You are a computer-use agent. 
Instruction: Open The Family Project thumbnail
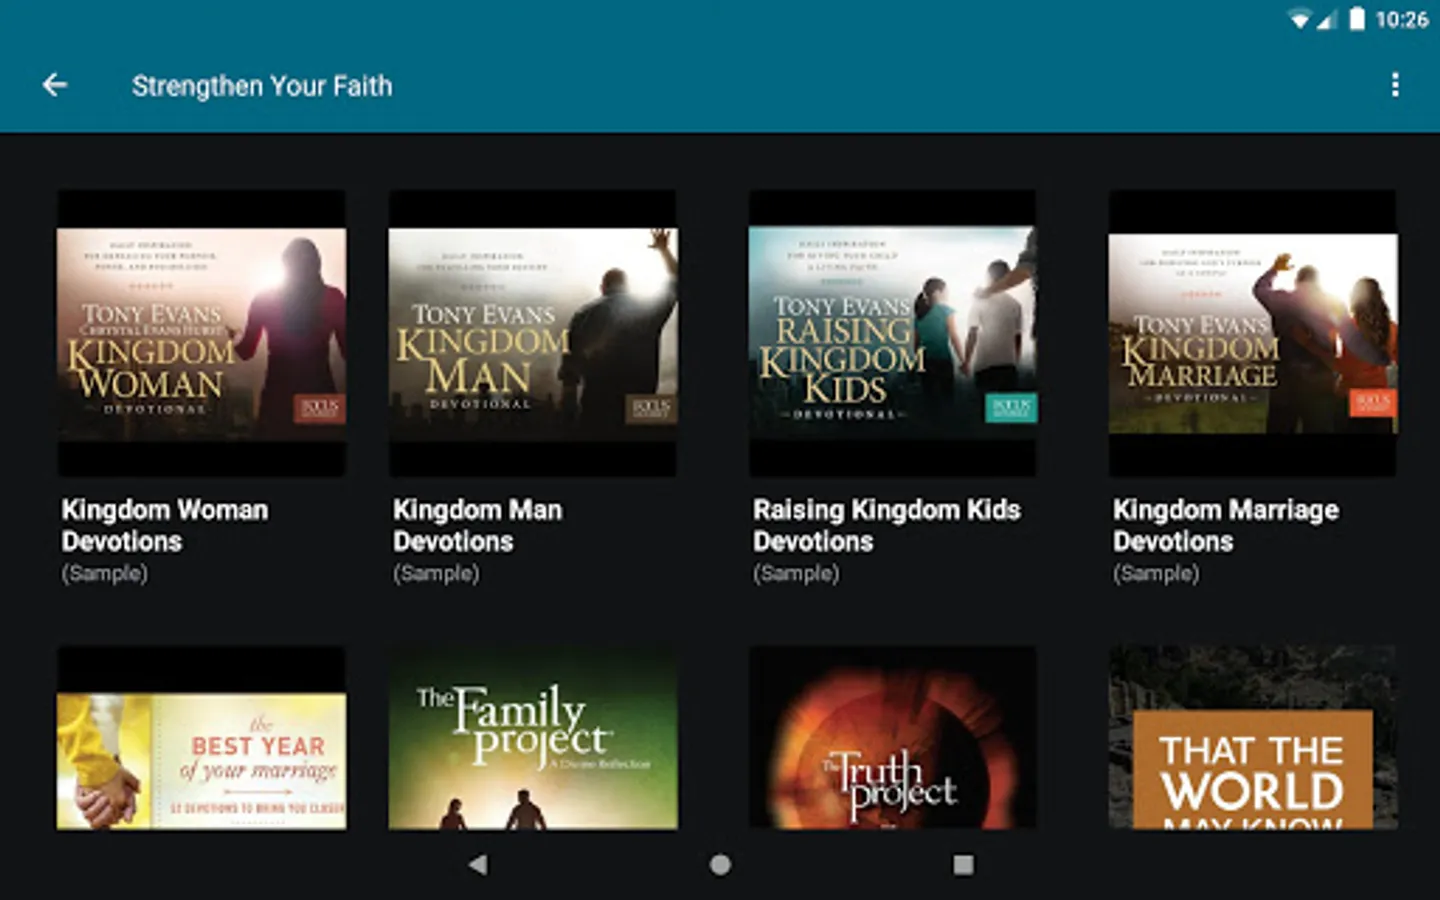pyautogui.click(x=533, y=738)
